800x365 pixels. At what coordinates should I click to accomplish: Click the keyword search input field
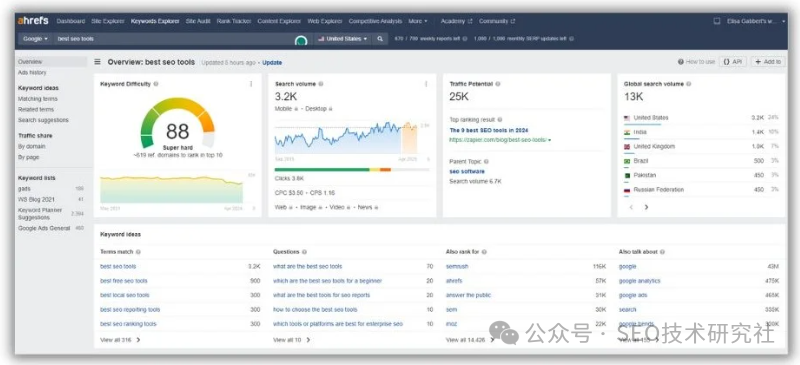pos(173,39)
